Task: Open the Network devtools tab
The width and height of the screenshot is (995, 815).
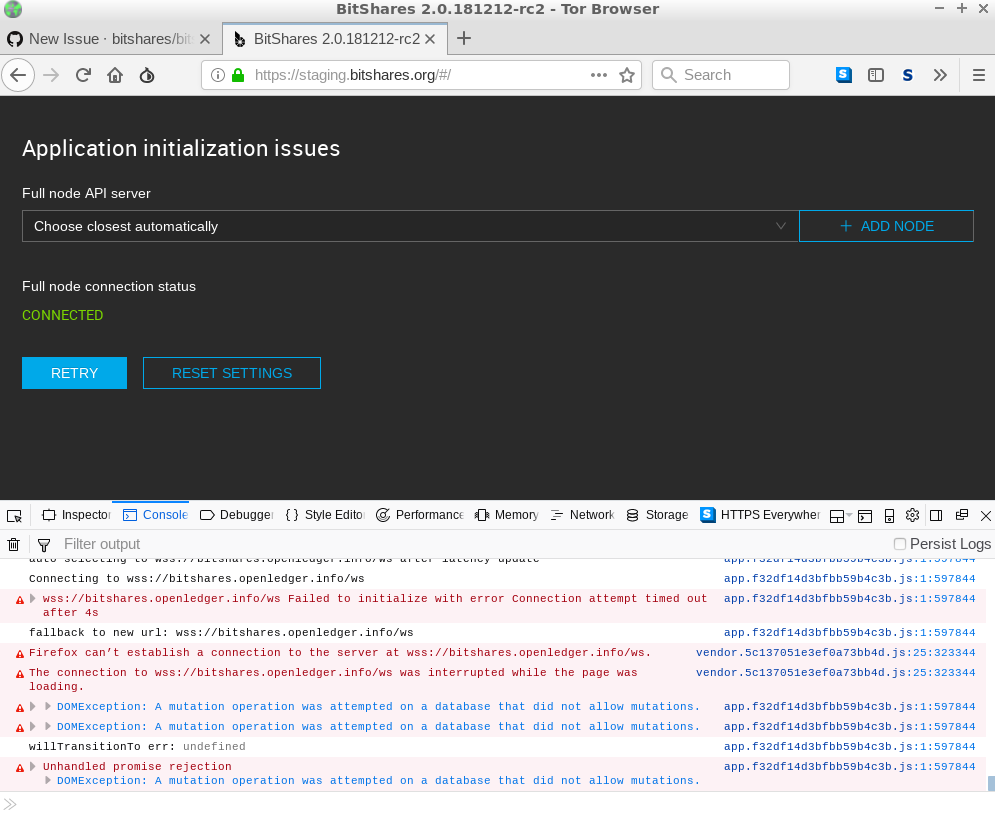Action: 582,515
